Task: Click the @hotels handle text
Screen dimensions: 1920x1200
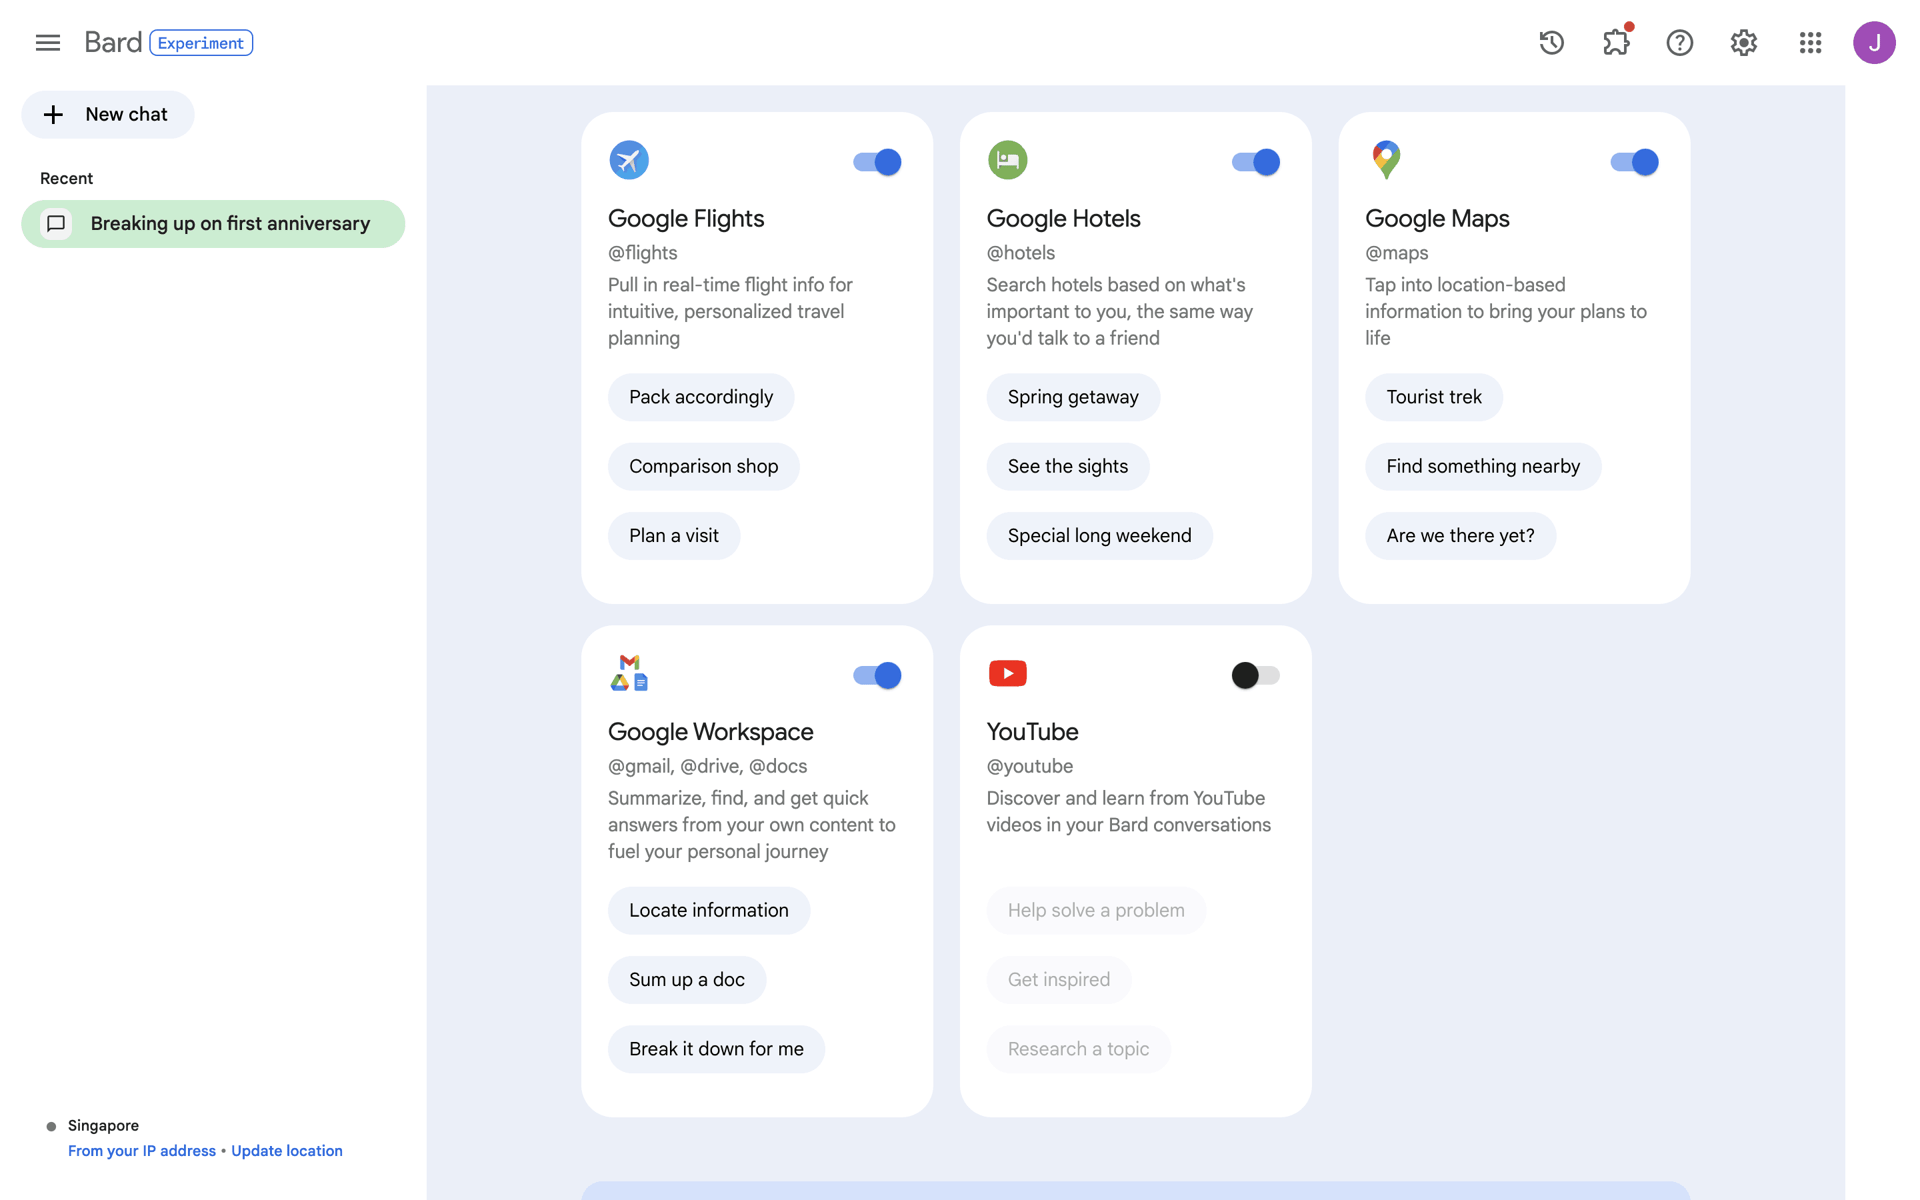Action: (x=1021, y=253)
